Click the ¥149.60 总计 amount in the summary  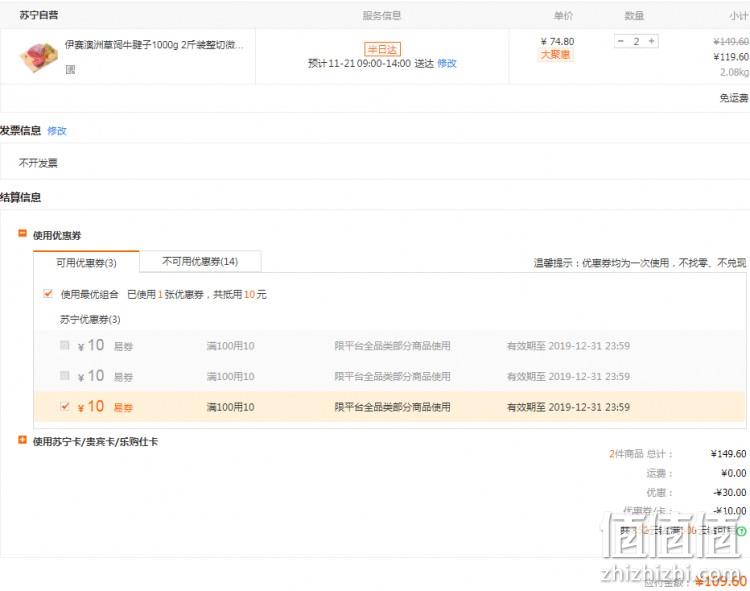click(728, 454)
